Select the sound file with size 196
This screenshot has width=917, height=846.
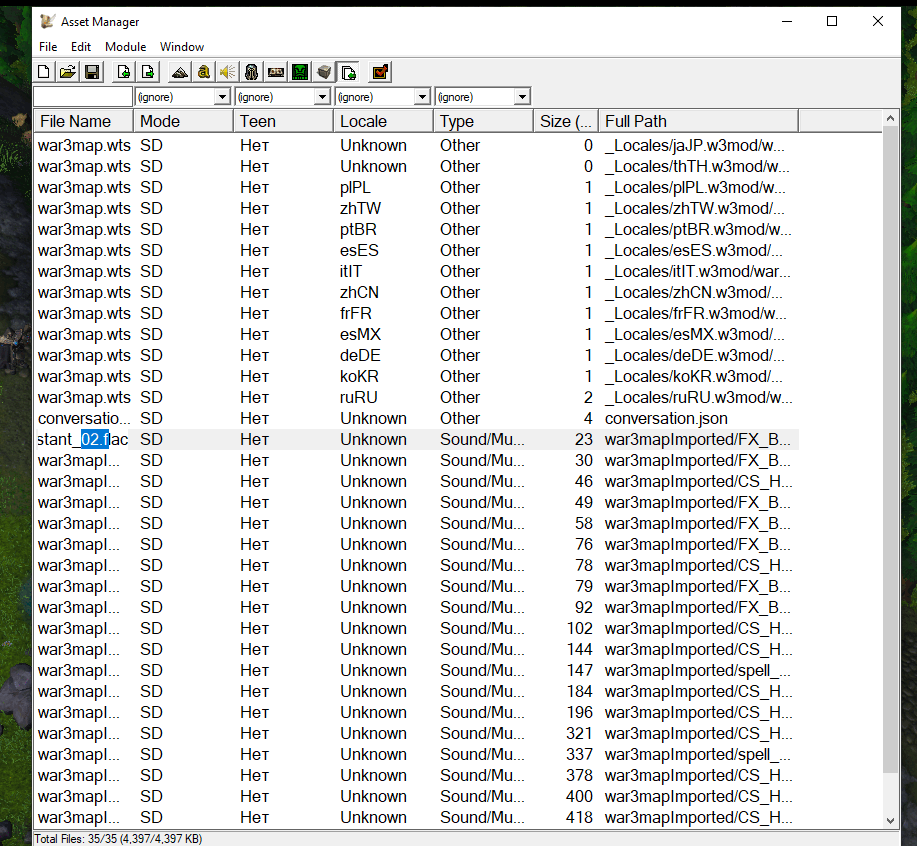coord(416,713)
